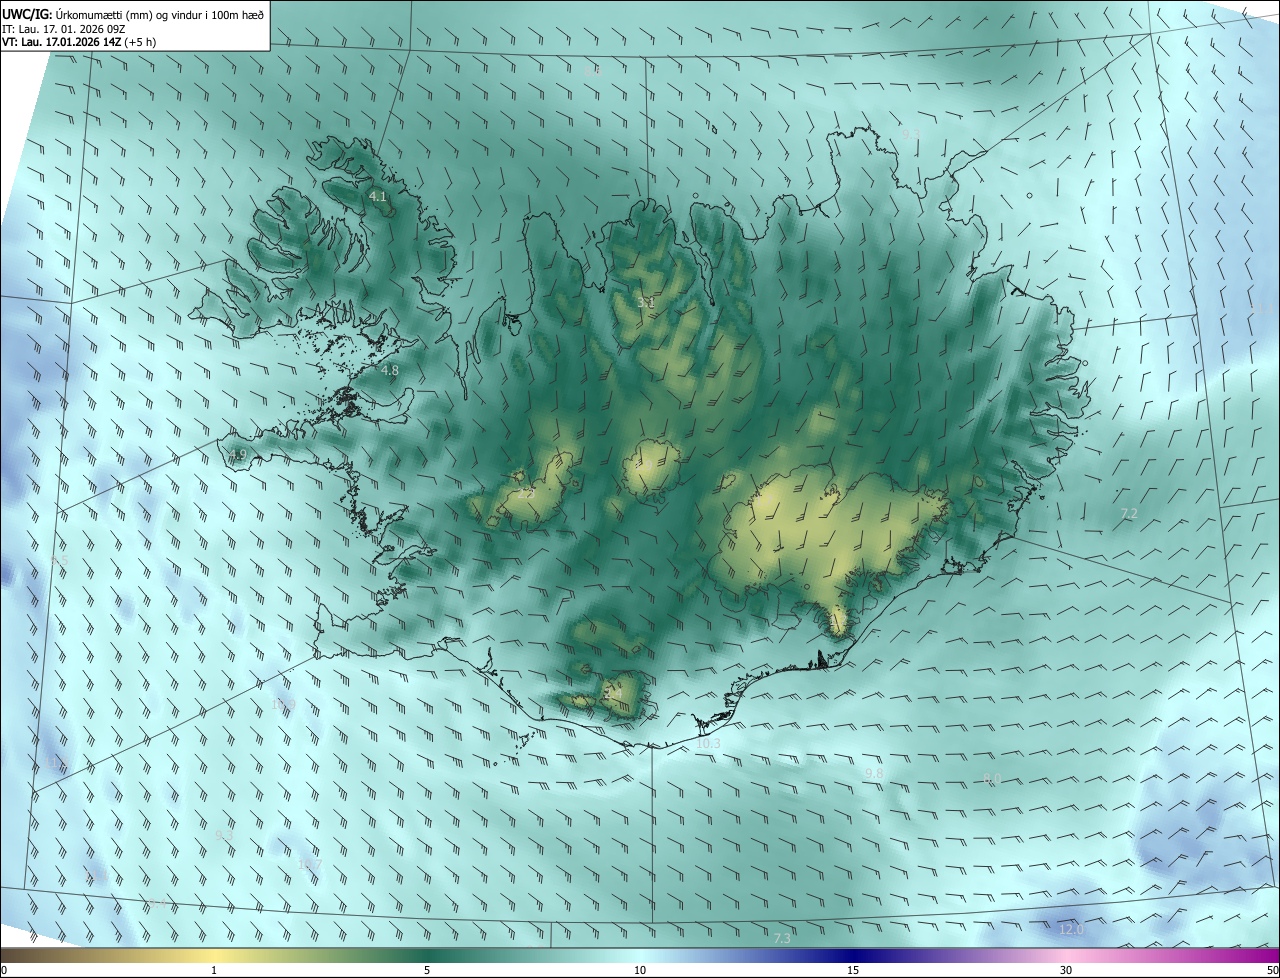Click the 4.9 value on Snæfellsnes peninsula
This screenshot has width=1280, height=978.
237,455
